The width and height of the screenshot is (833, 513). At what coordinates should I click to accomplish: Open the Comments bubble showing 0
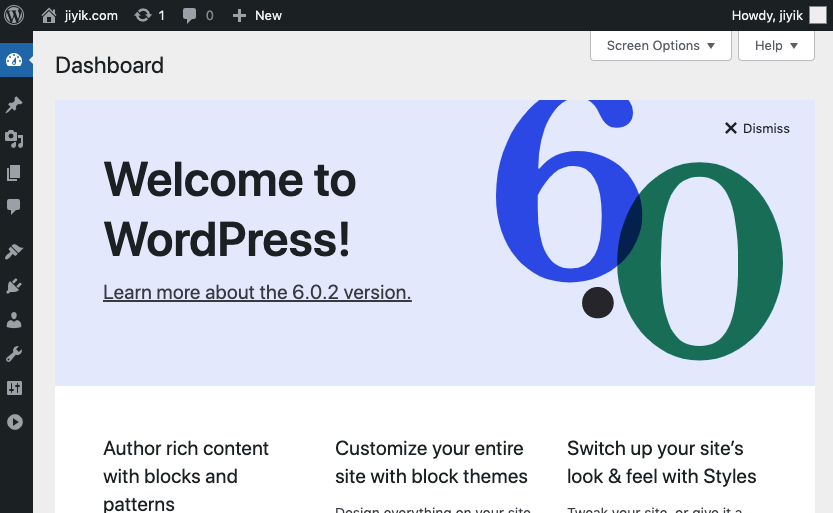(198, 15)
